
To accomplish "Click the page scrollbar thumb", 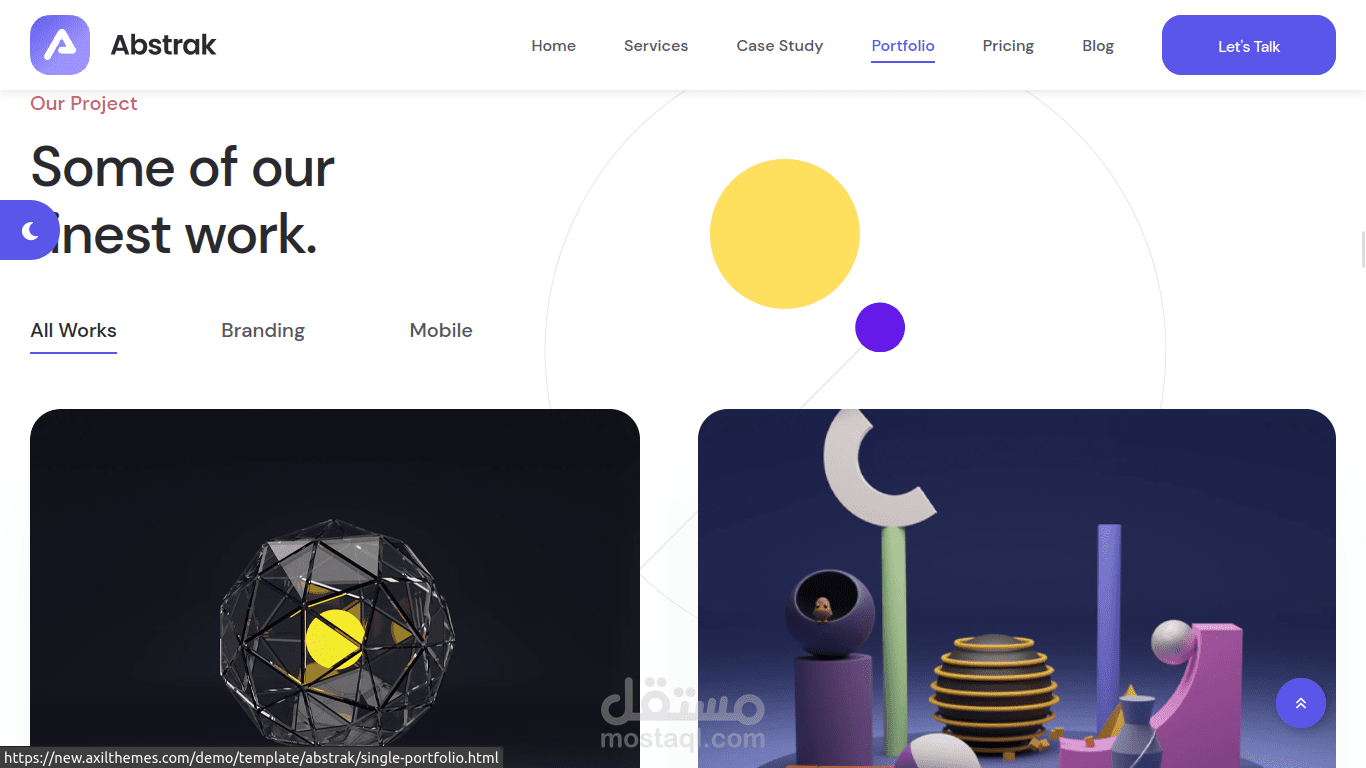I will tap(1363, 248).
